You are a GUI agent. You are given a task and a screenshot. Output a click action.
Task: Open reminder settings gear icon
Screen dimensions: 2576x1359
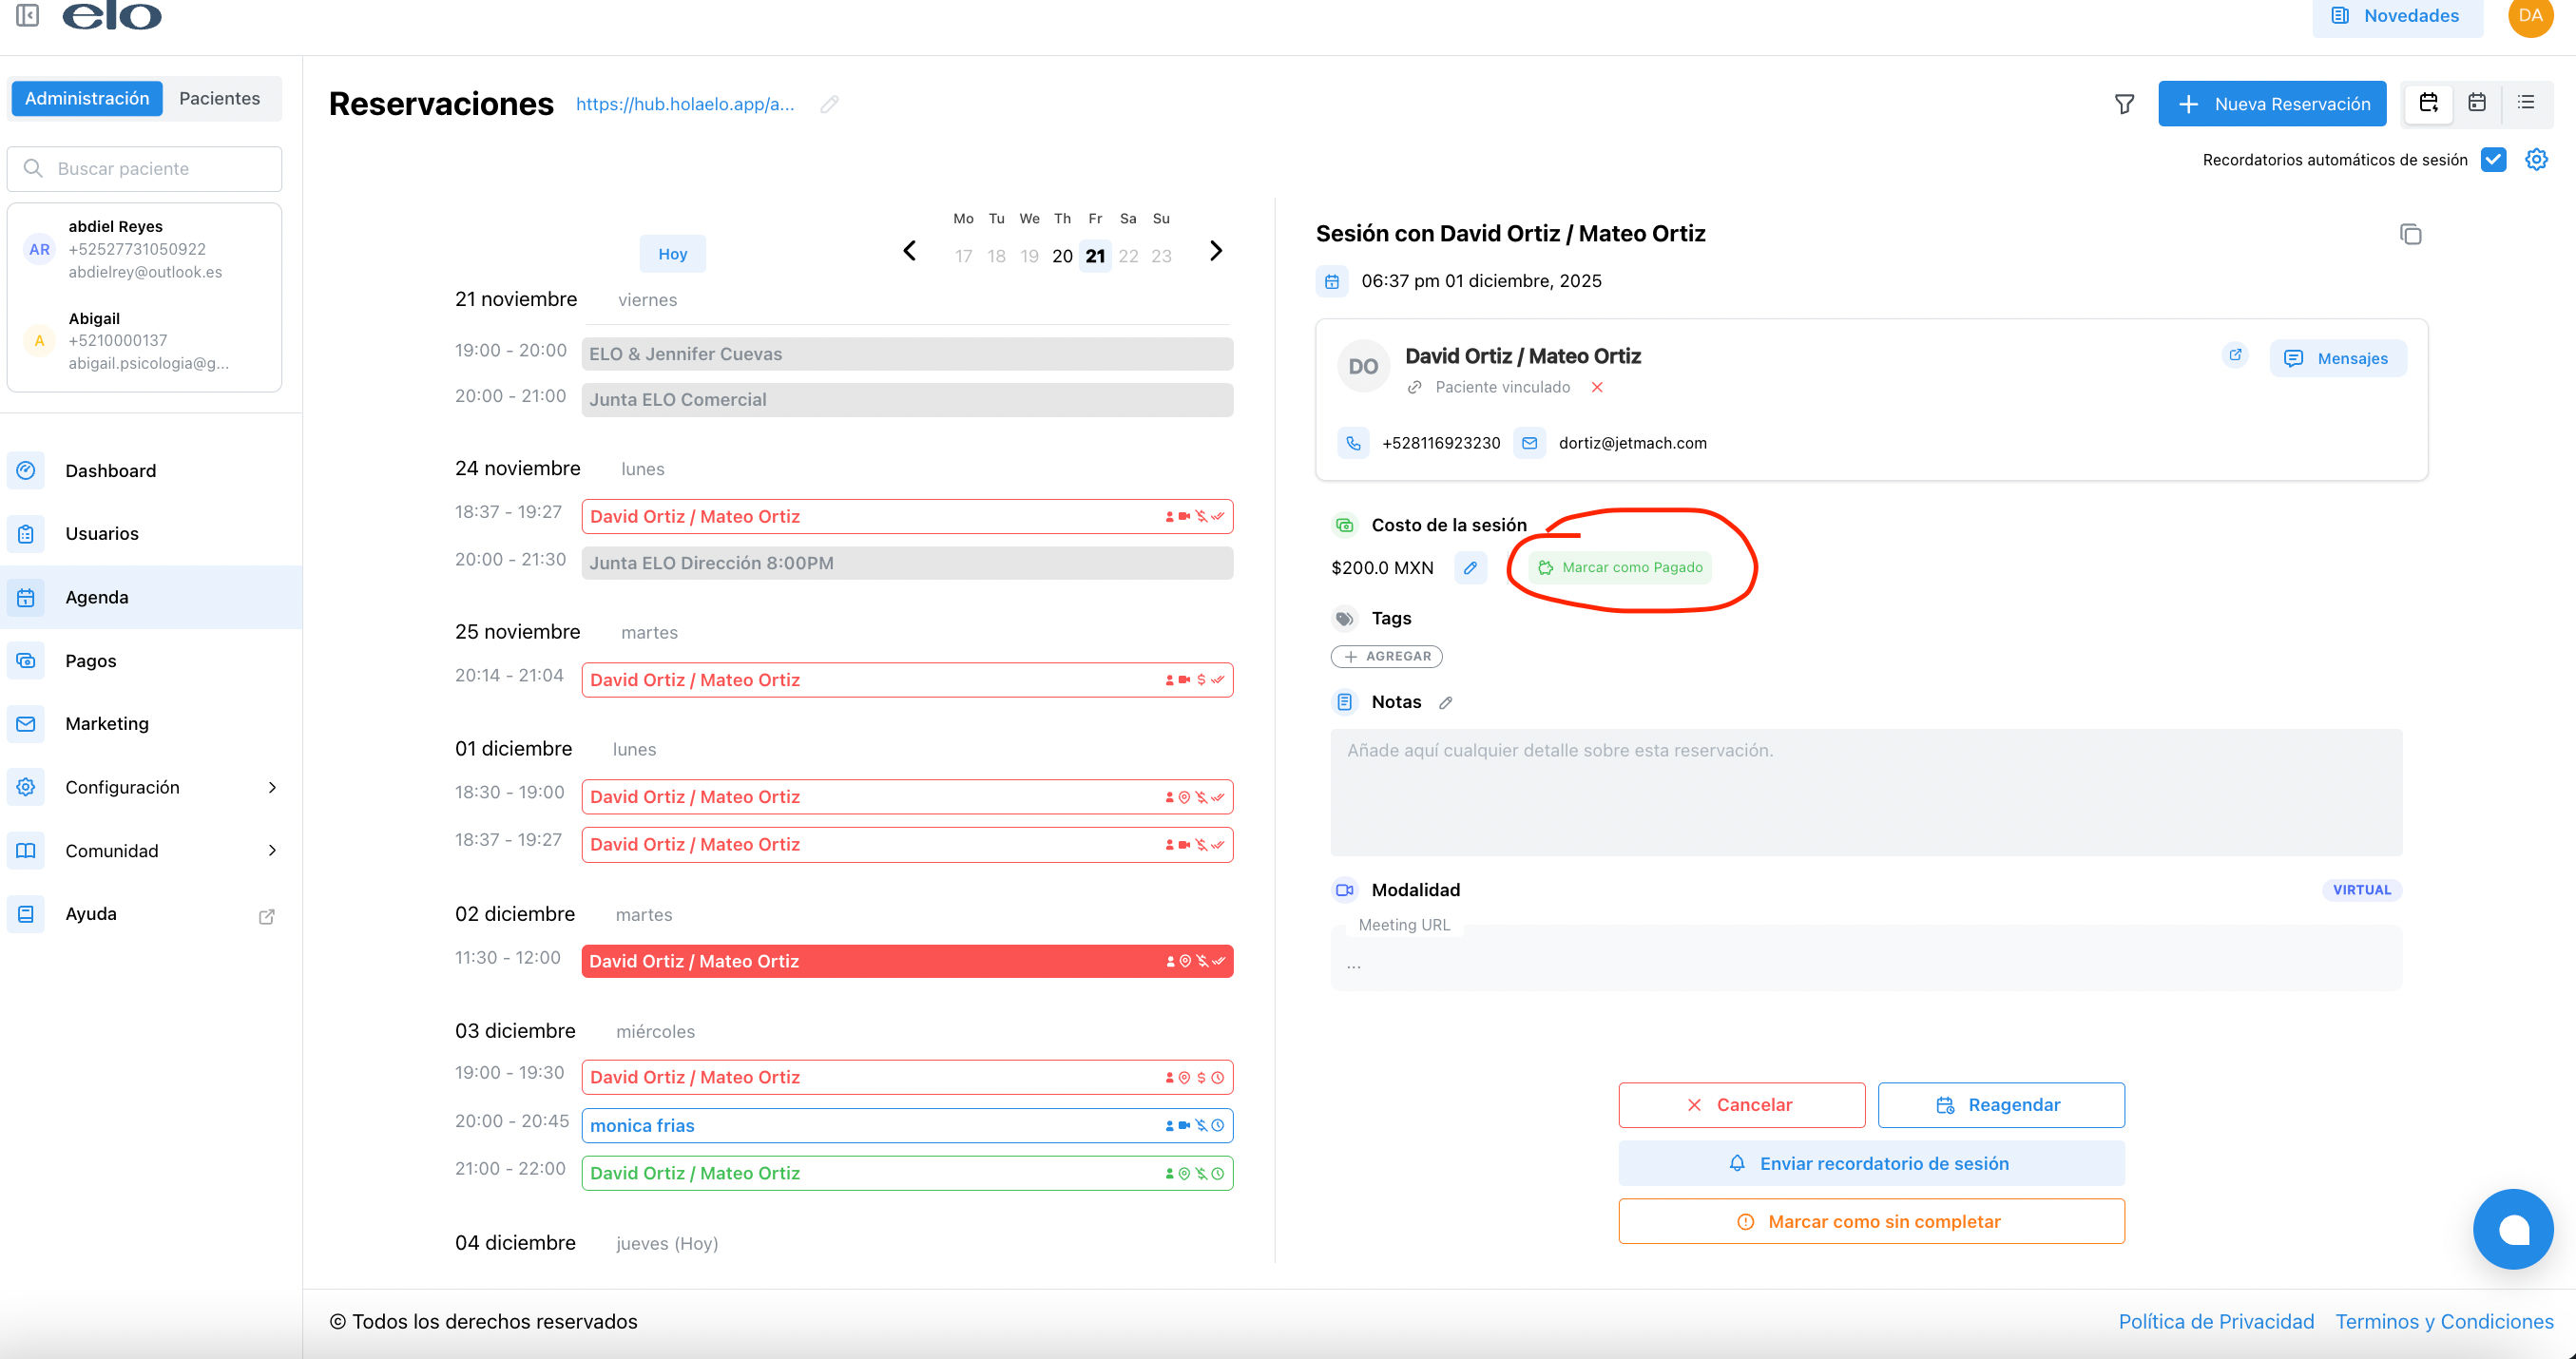pos(2536,159)
